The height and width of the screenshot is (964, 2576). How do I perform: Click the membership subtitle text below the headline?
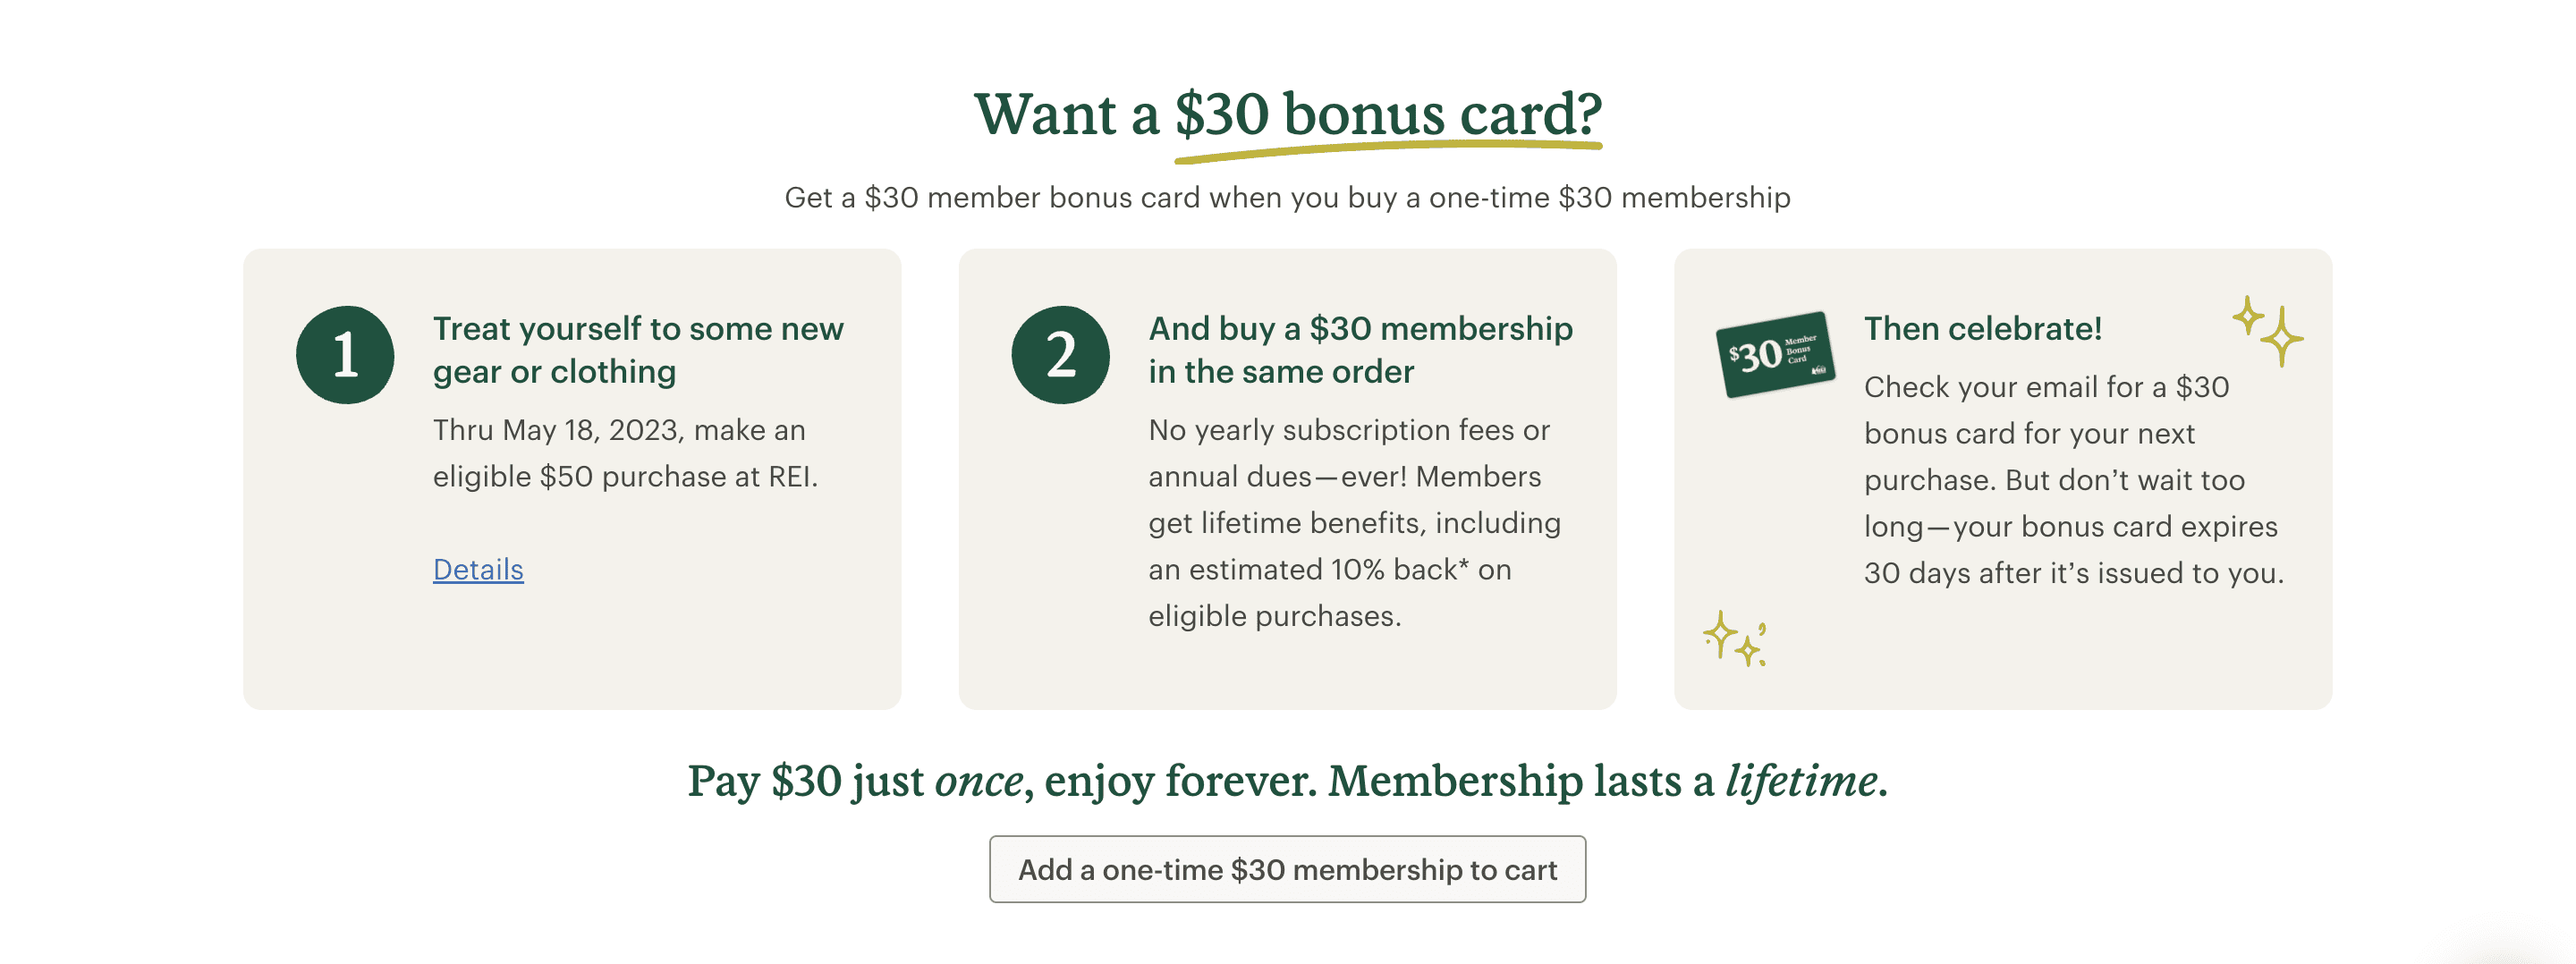click(x=1288, y=197)
